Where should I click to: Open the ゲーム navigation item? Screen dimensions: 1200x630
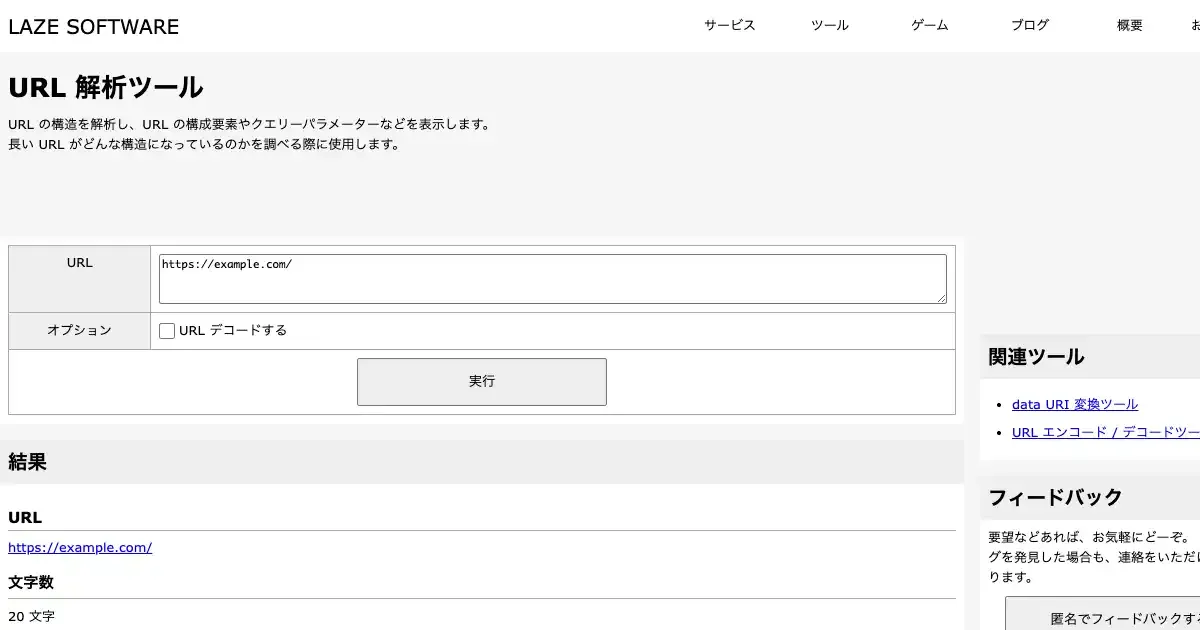click(929, 26)
